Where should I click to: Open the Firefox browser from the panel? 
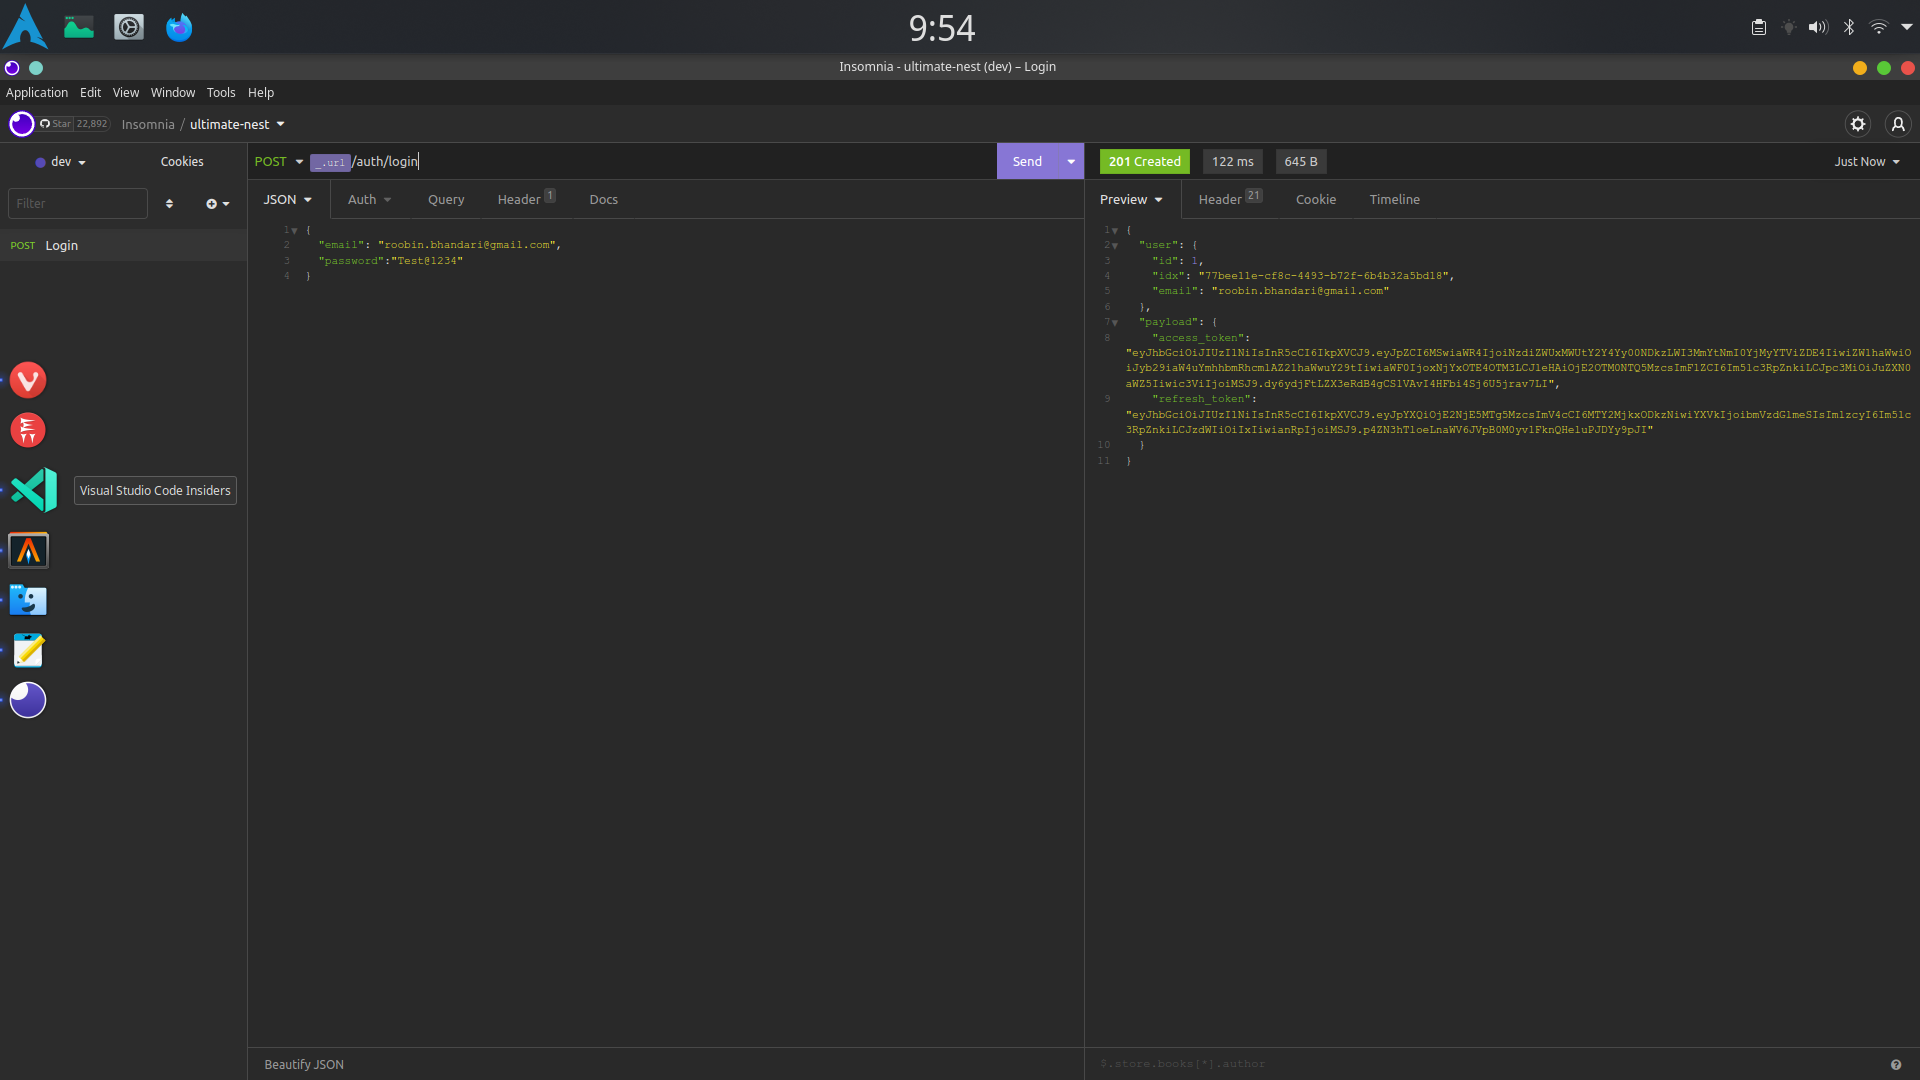coord(179,27)
